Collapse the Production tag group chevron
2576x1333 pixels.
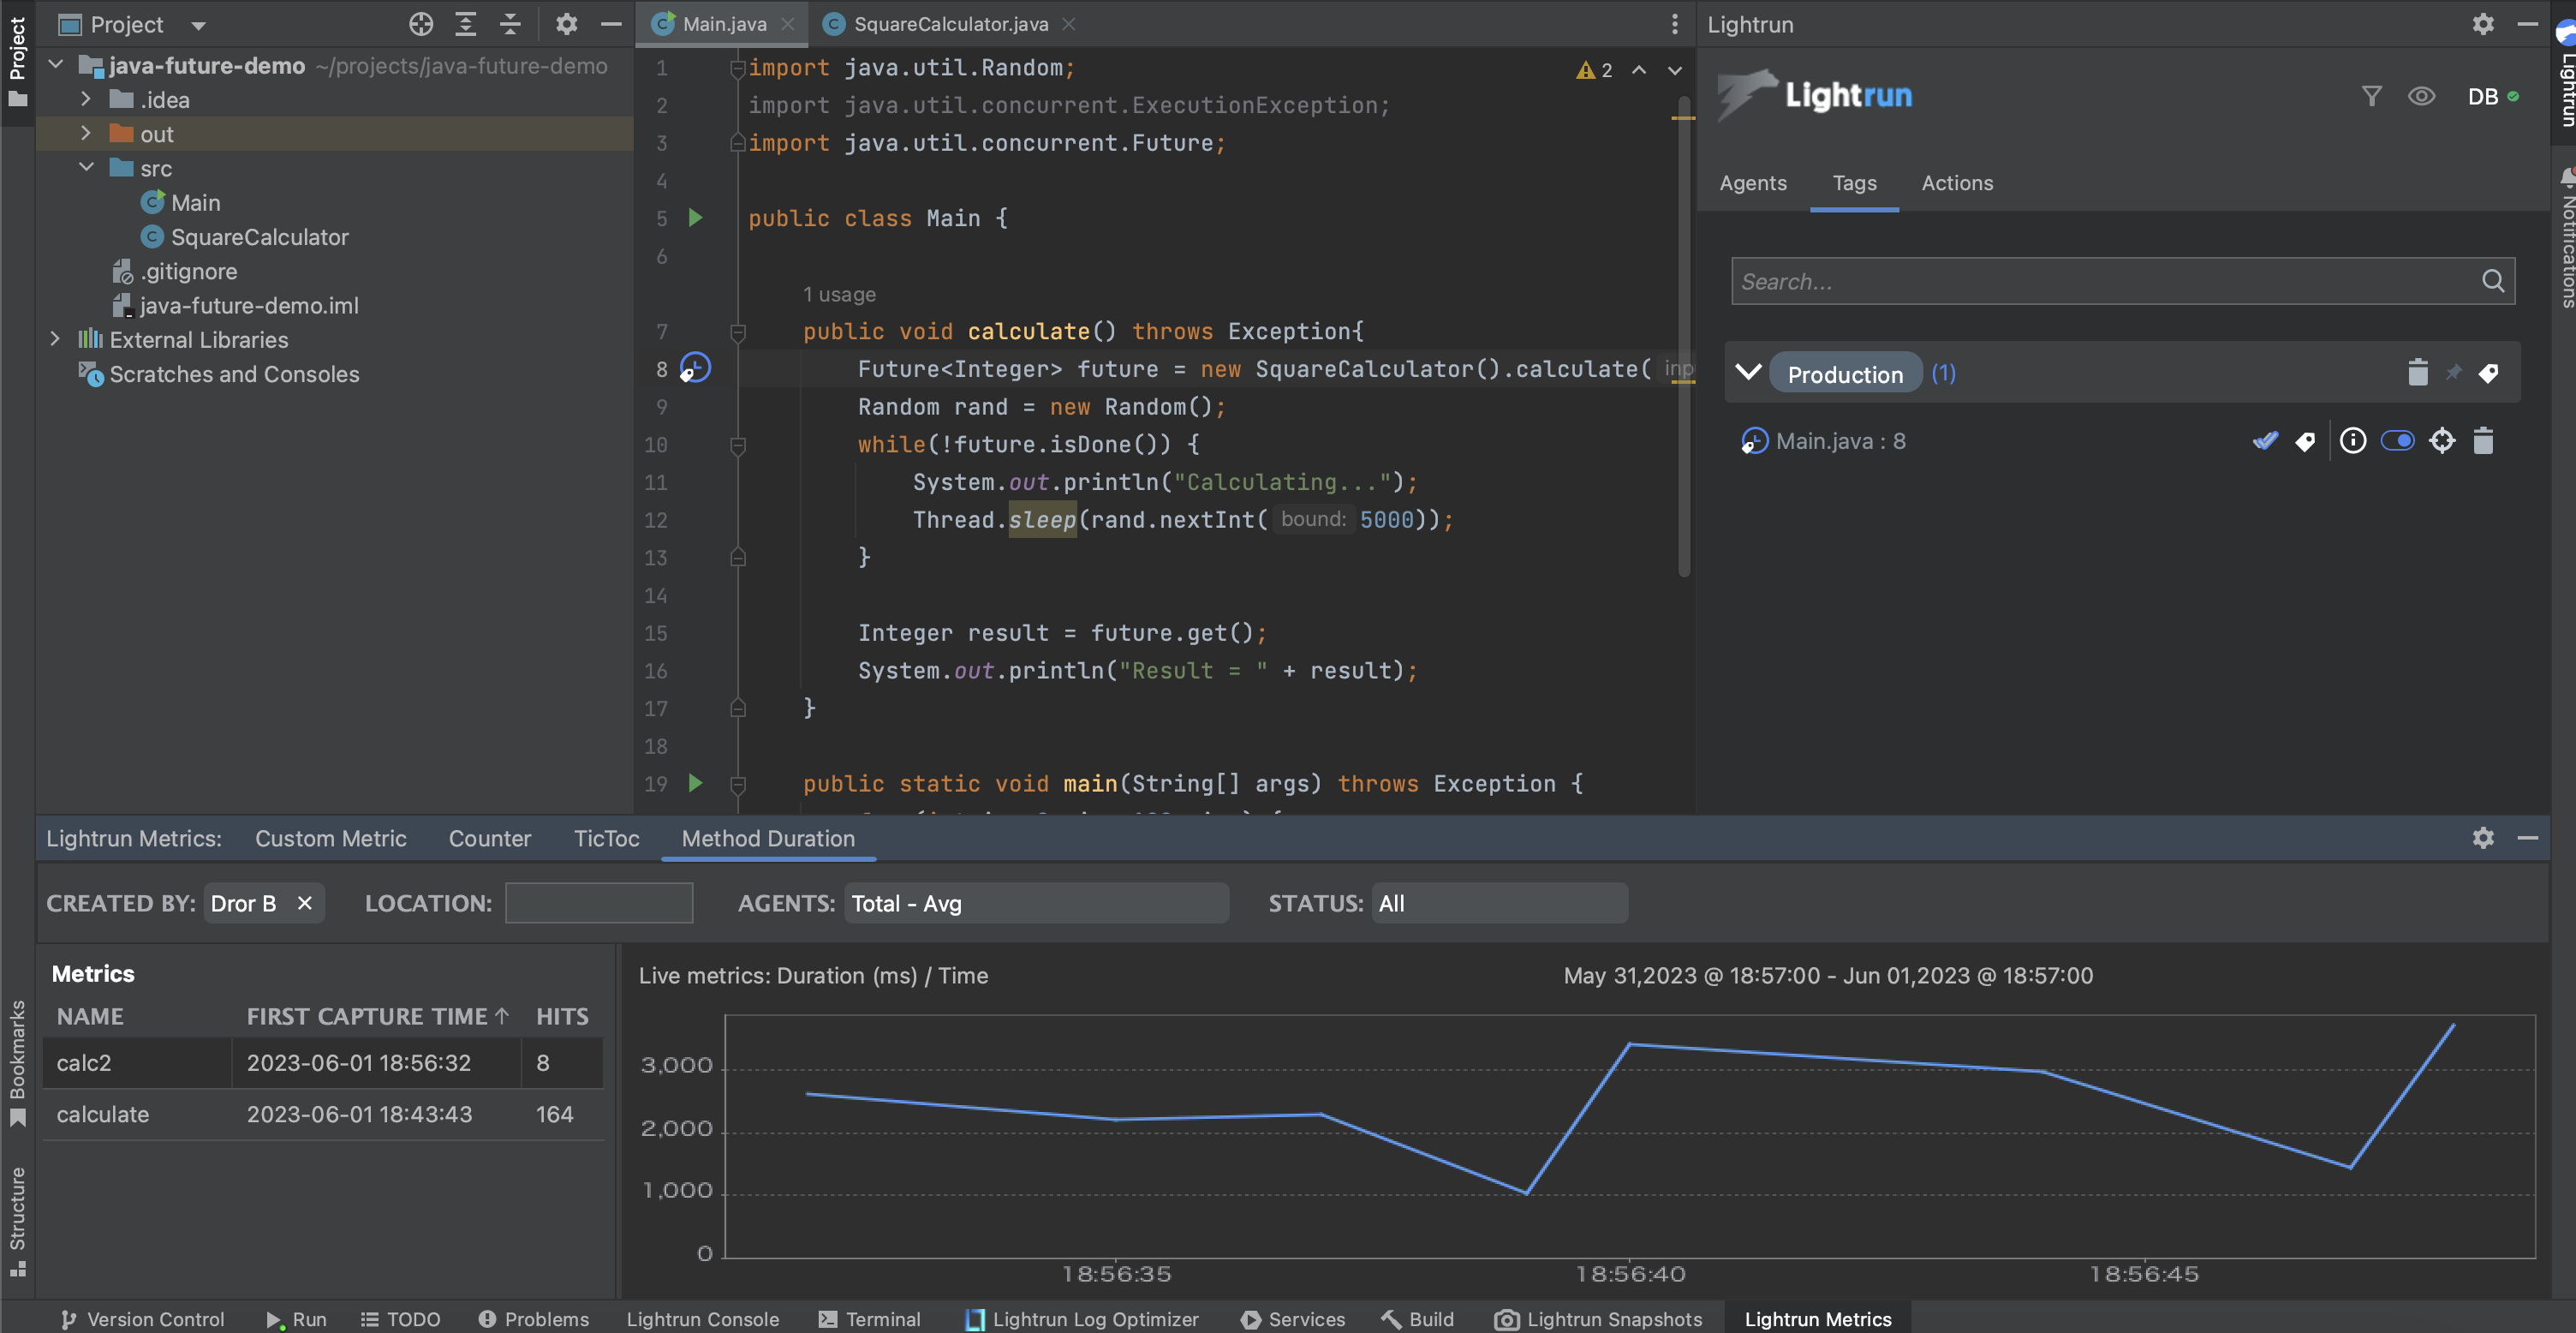(x=1749, y=373)
